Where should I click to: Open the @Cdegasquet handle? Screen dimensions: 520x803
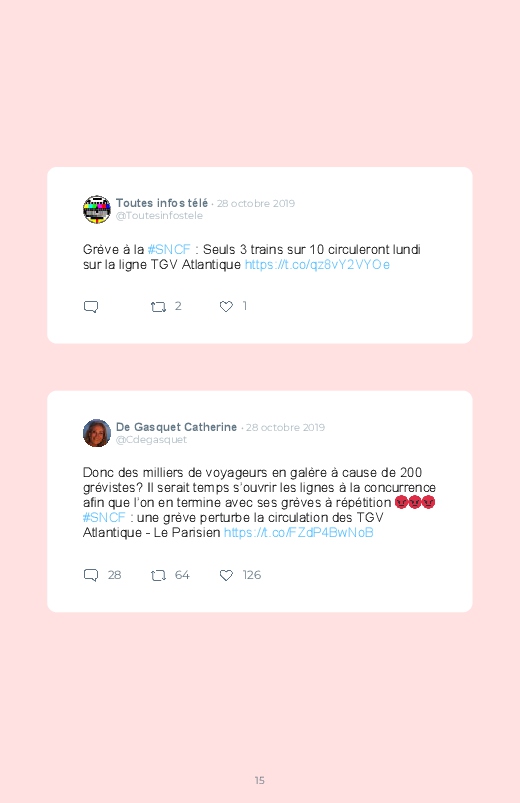pyautogui.click(x=151, y=439)
